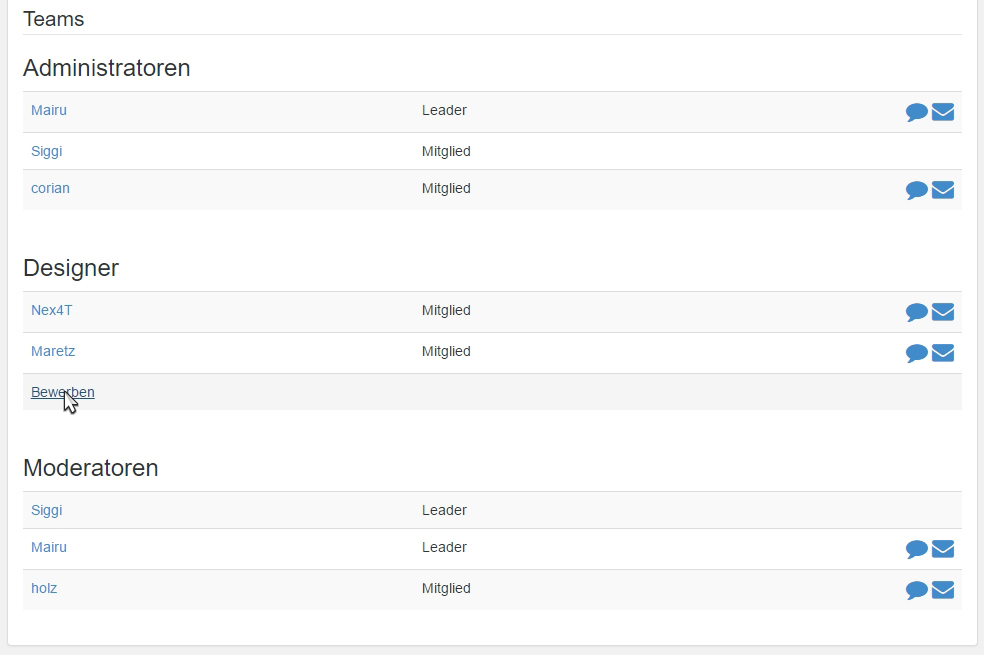Open chat message icon for Mairu in Administratoren
The width and height of the screenshot is (984, 655).
coord(916,112)
